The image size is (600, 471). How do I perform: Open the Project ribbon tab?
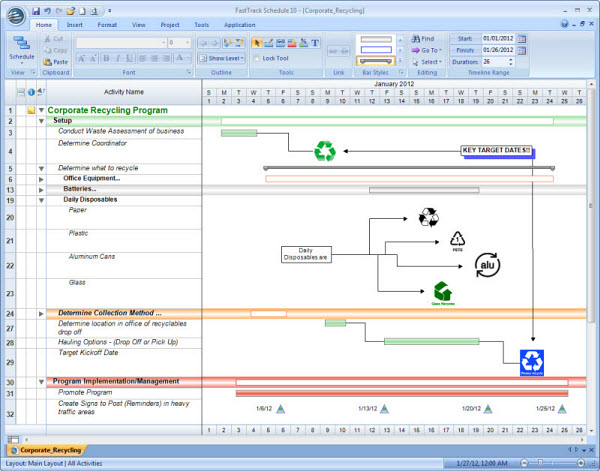click(170, 23)
